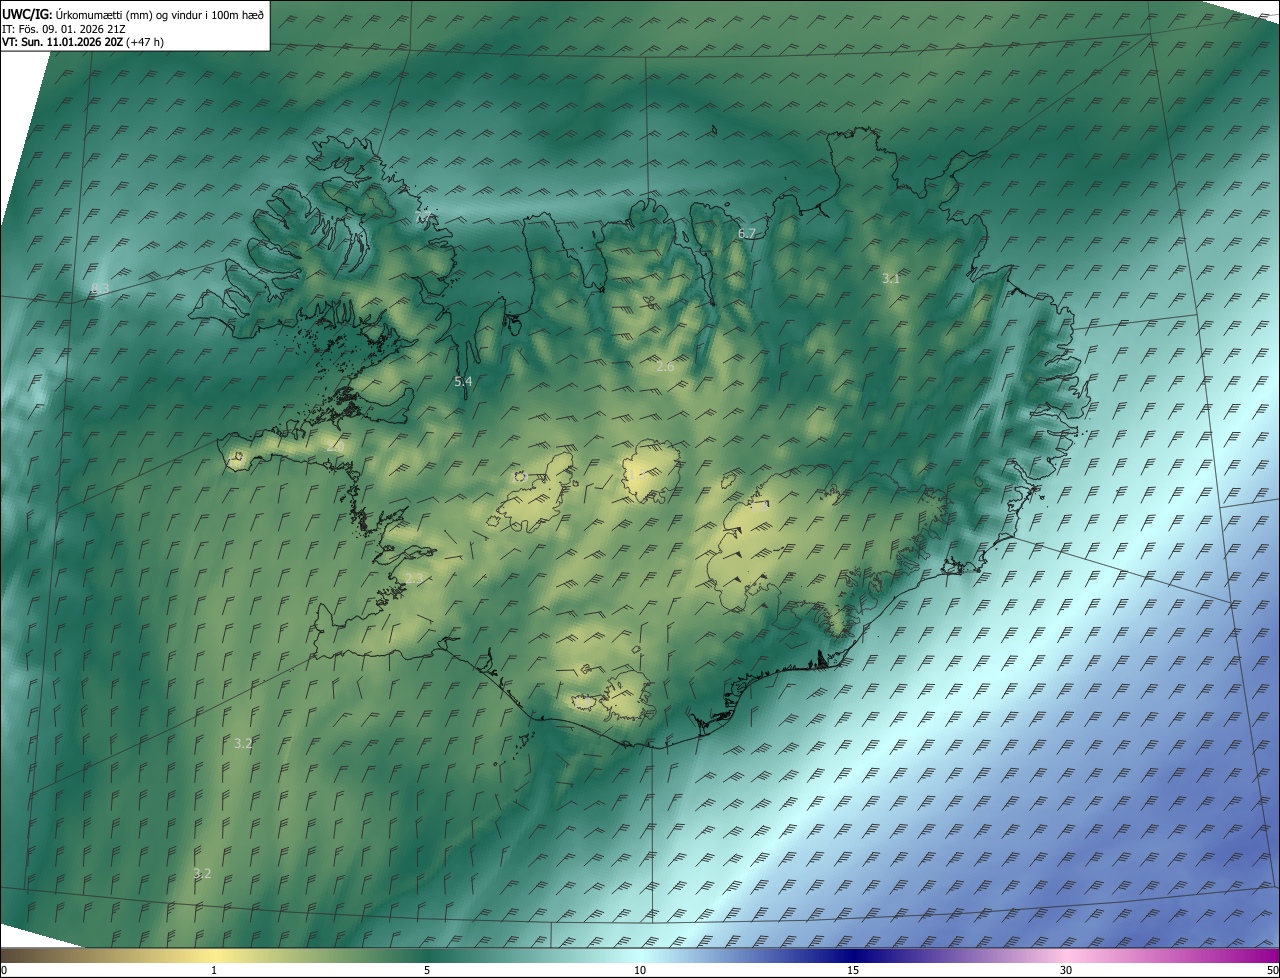Click the 3.1 value in northeast Iceland
Viewport: 1280px width, 978px height.
click(x=891, y=278)
